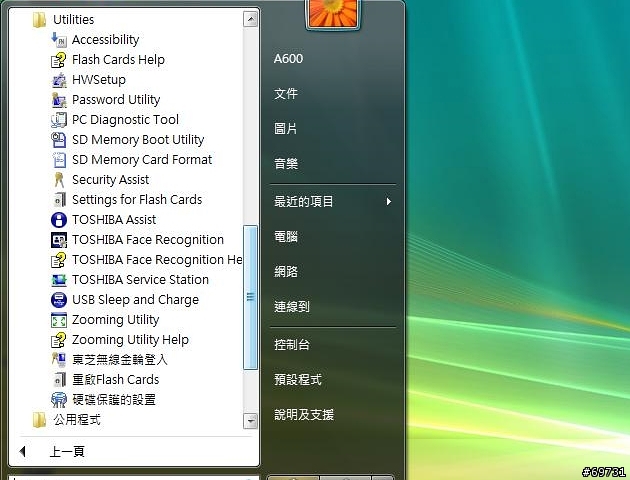Select the Security Assist text label
This screenshot has height=480, width=630.
coord(110,180)
